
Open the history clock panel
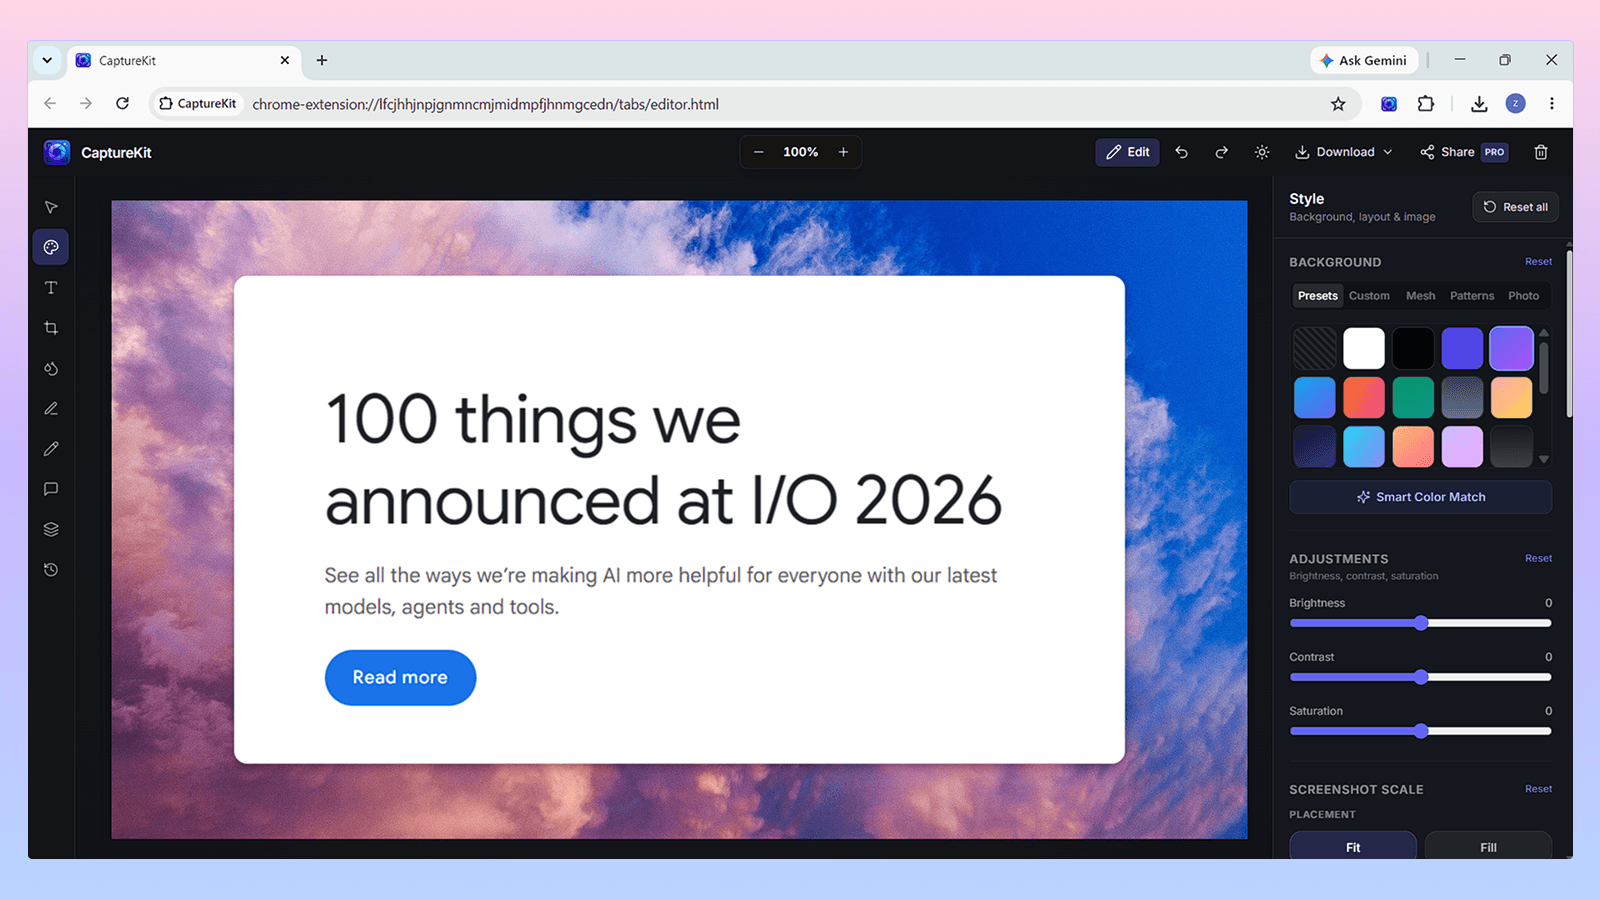pyautogui.click(x=51, y=570)
